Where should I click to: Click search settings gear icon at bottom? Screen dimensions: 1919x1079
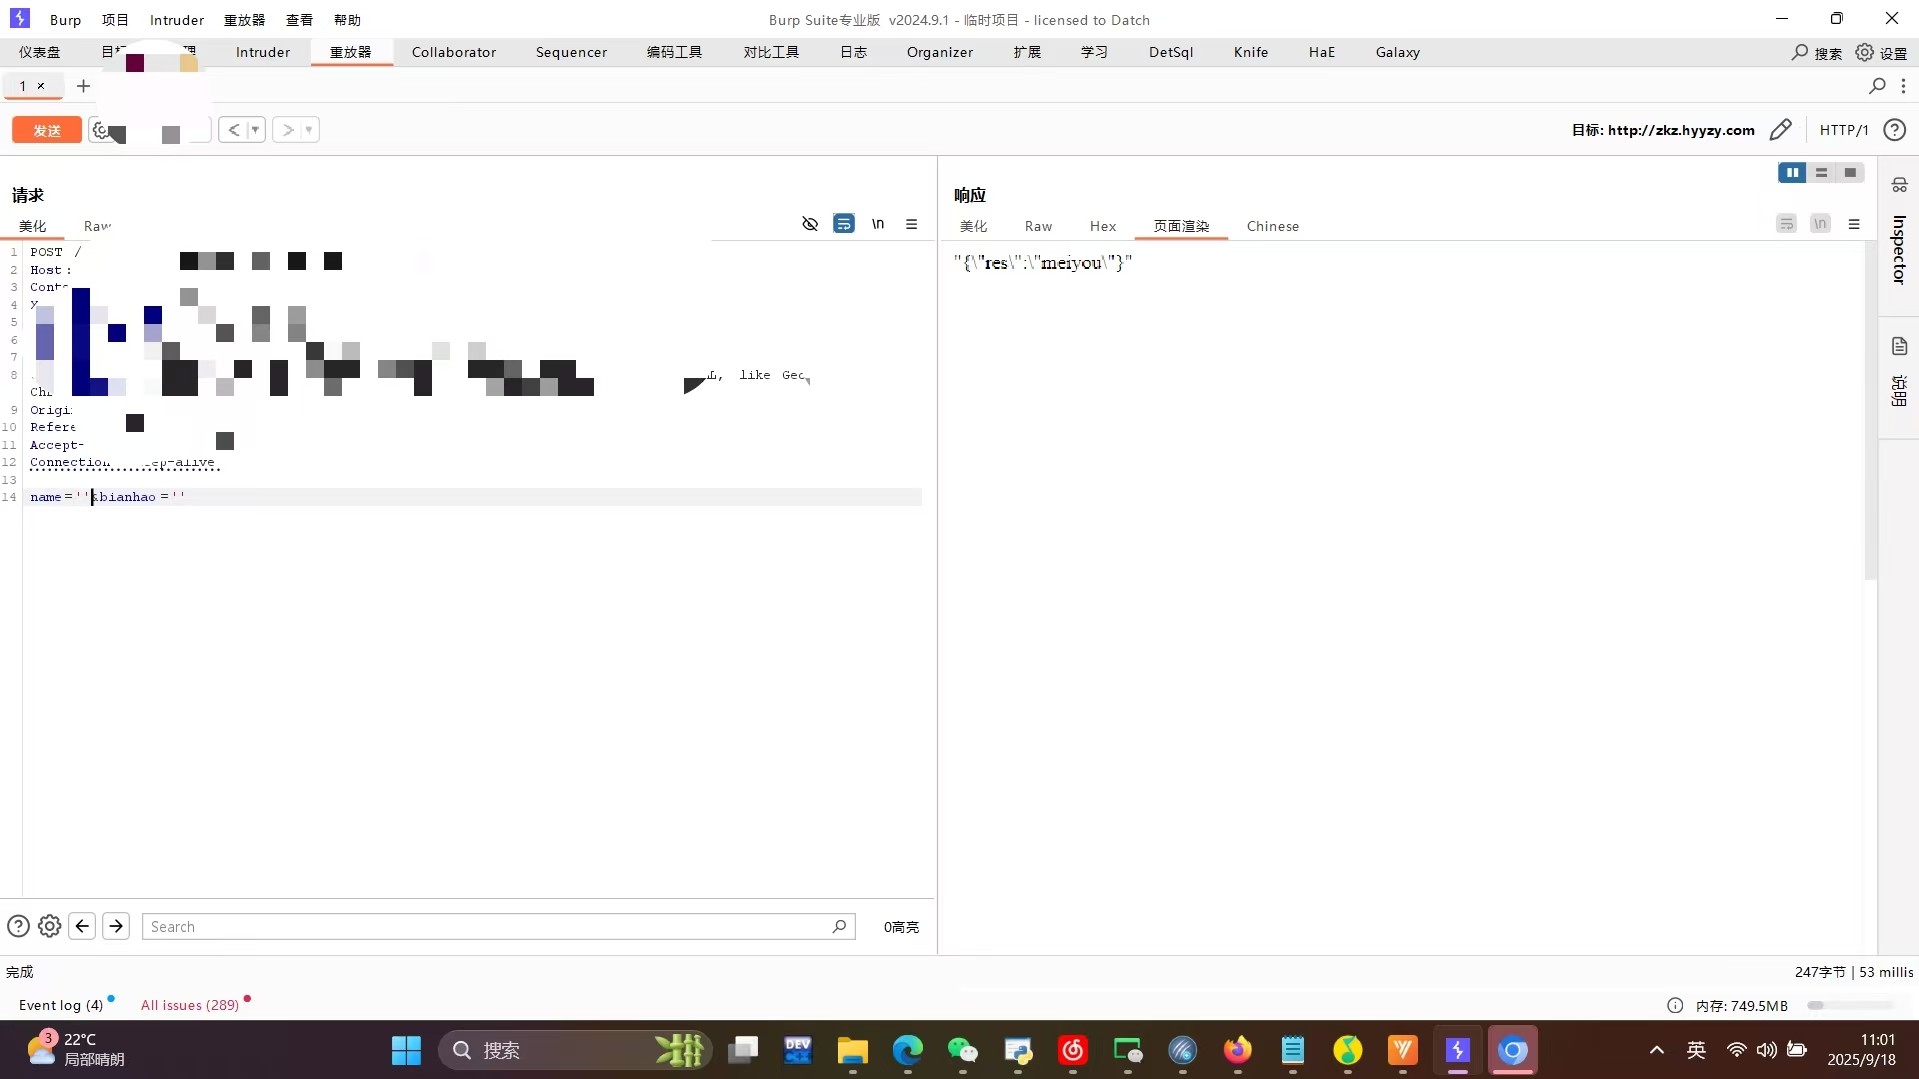coord(49,927)
